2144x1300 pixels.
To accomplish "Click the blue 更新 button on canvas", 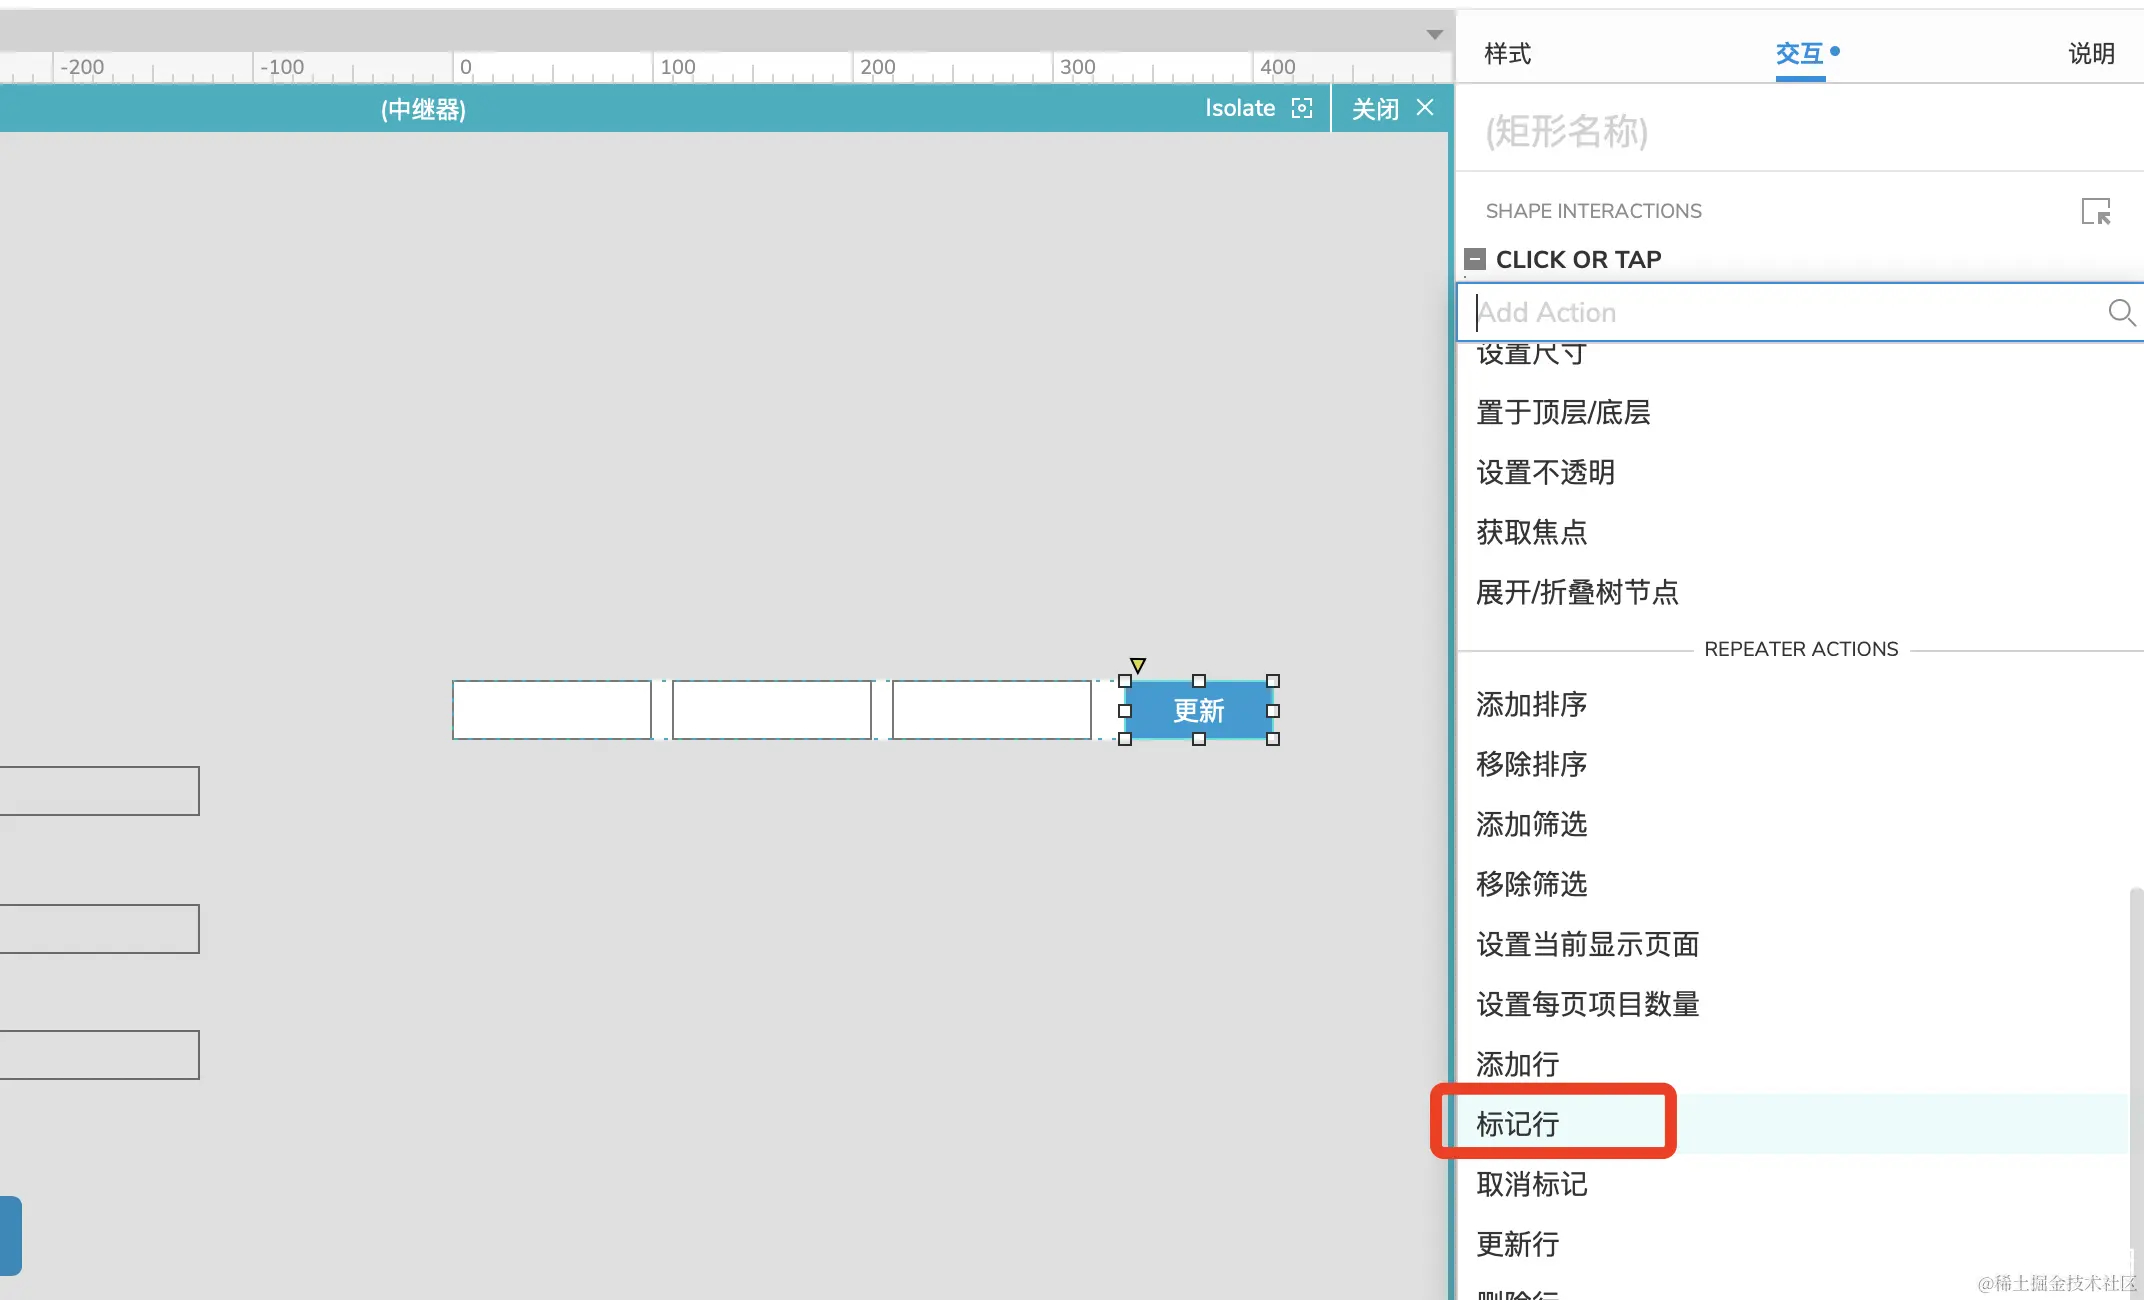I will pos(1198,711).
